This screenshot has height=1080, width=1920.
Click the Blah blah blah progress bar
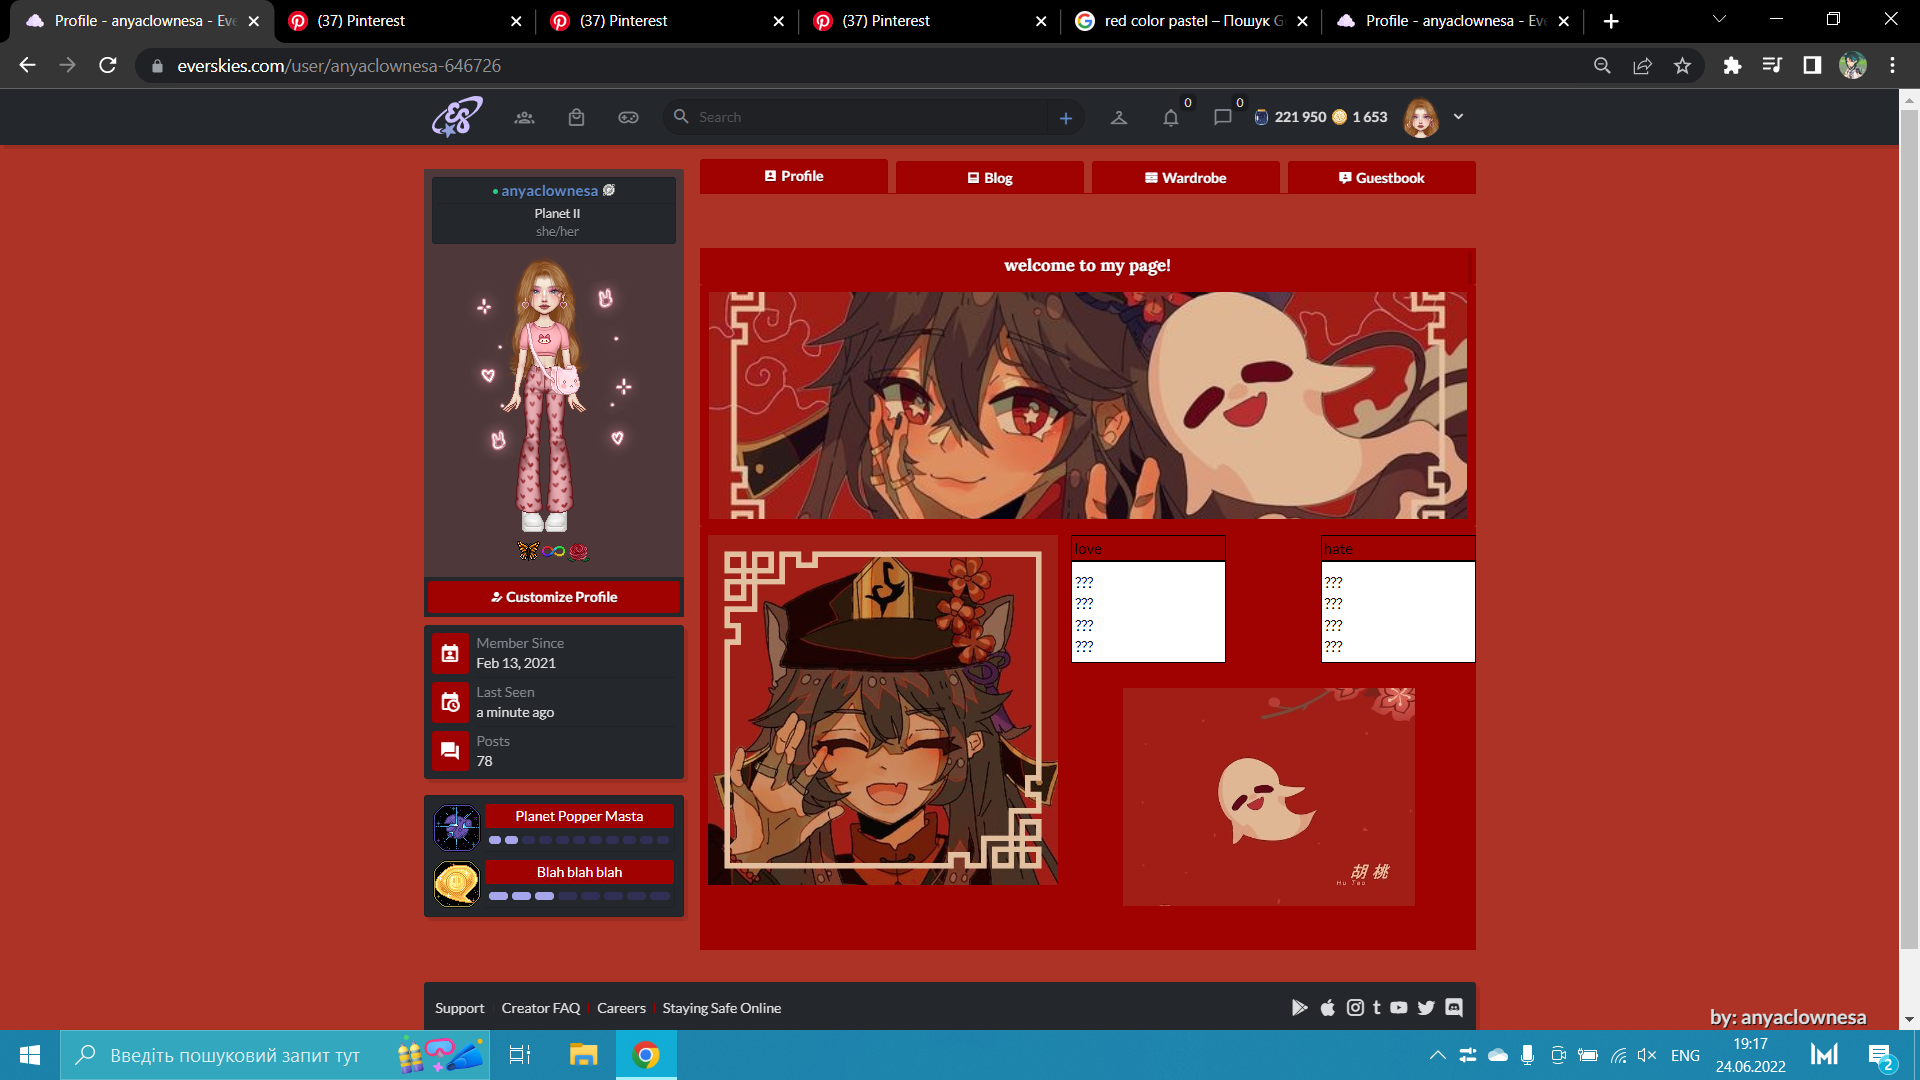click(x=579, y=896)
